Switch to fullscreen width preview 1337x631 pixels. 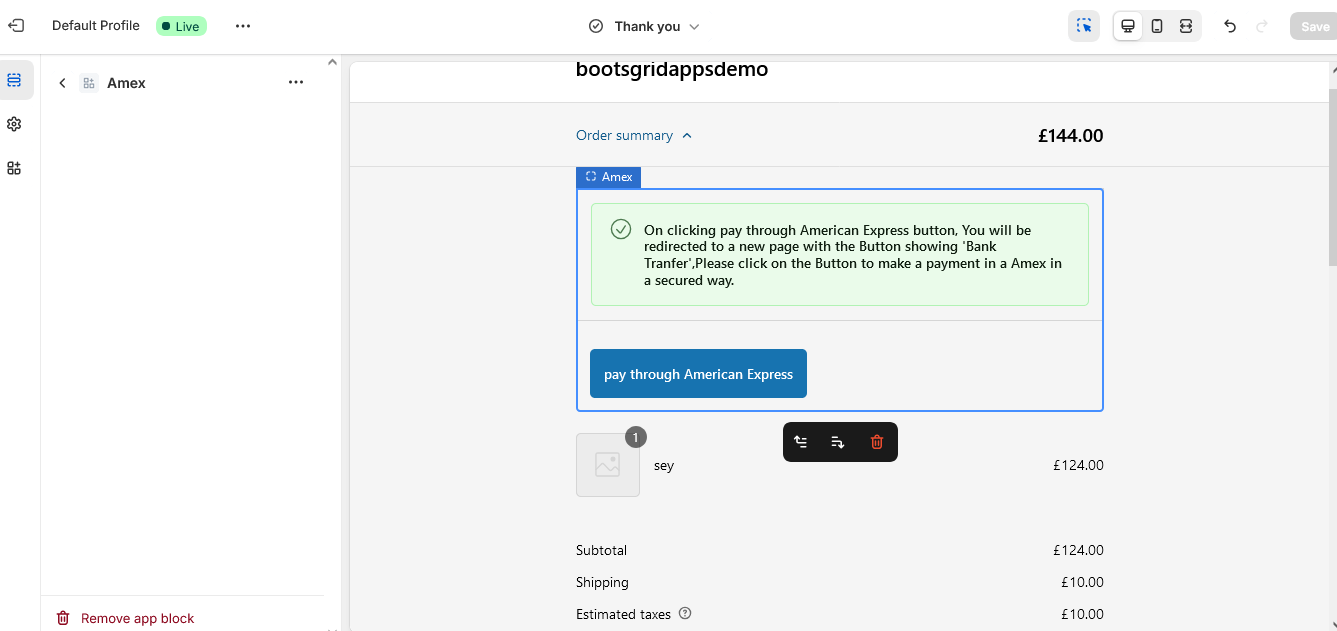point(1186,26)
